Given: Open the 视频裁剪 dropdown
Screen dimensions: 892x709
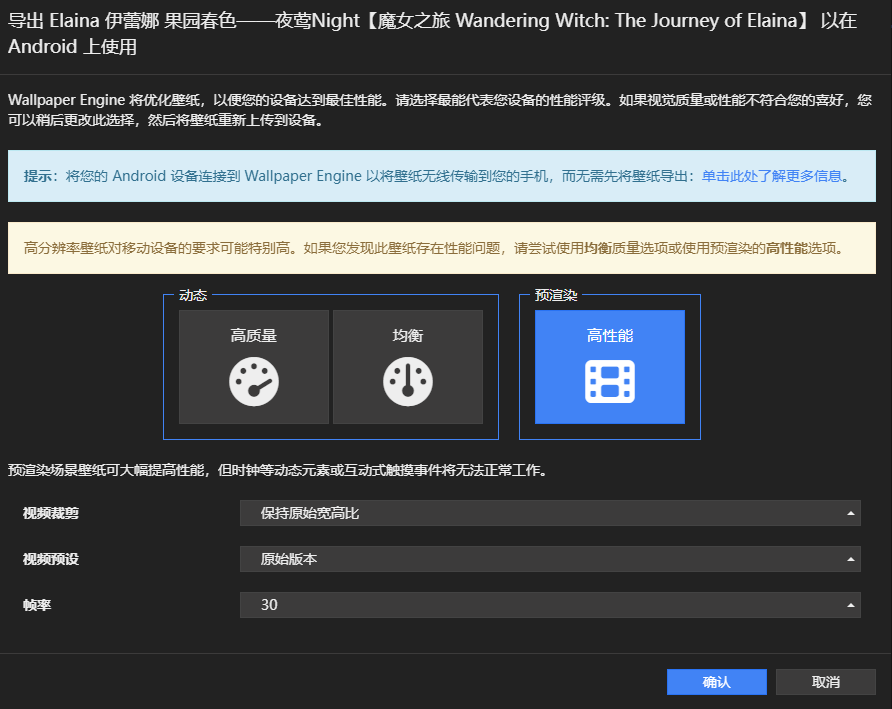Looking at the screenshot, I should pos(550,513).
